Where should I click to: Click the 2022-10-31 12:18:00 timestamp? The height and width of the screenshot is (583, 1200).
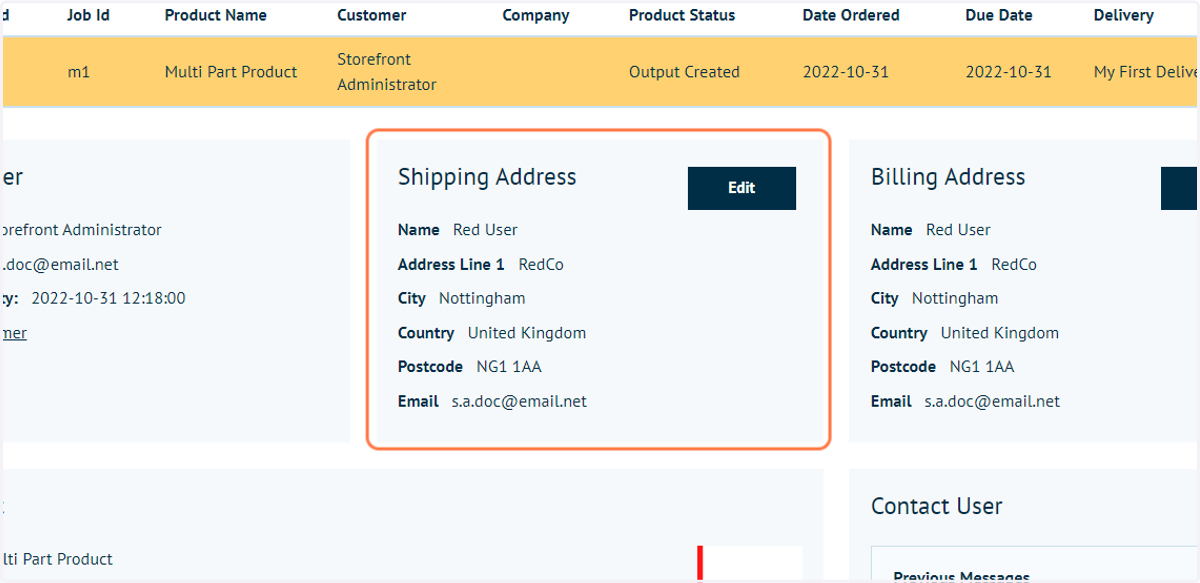tap(108, 298)
